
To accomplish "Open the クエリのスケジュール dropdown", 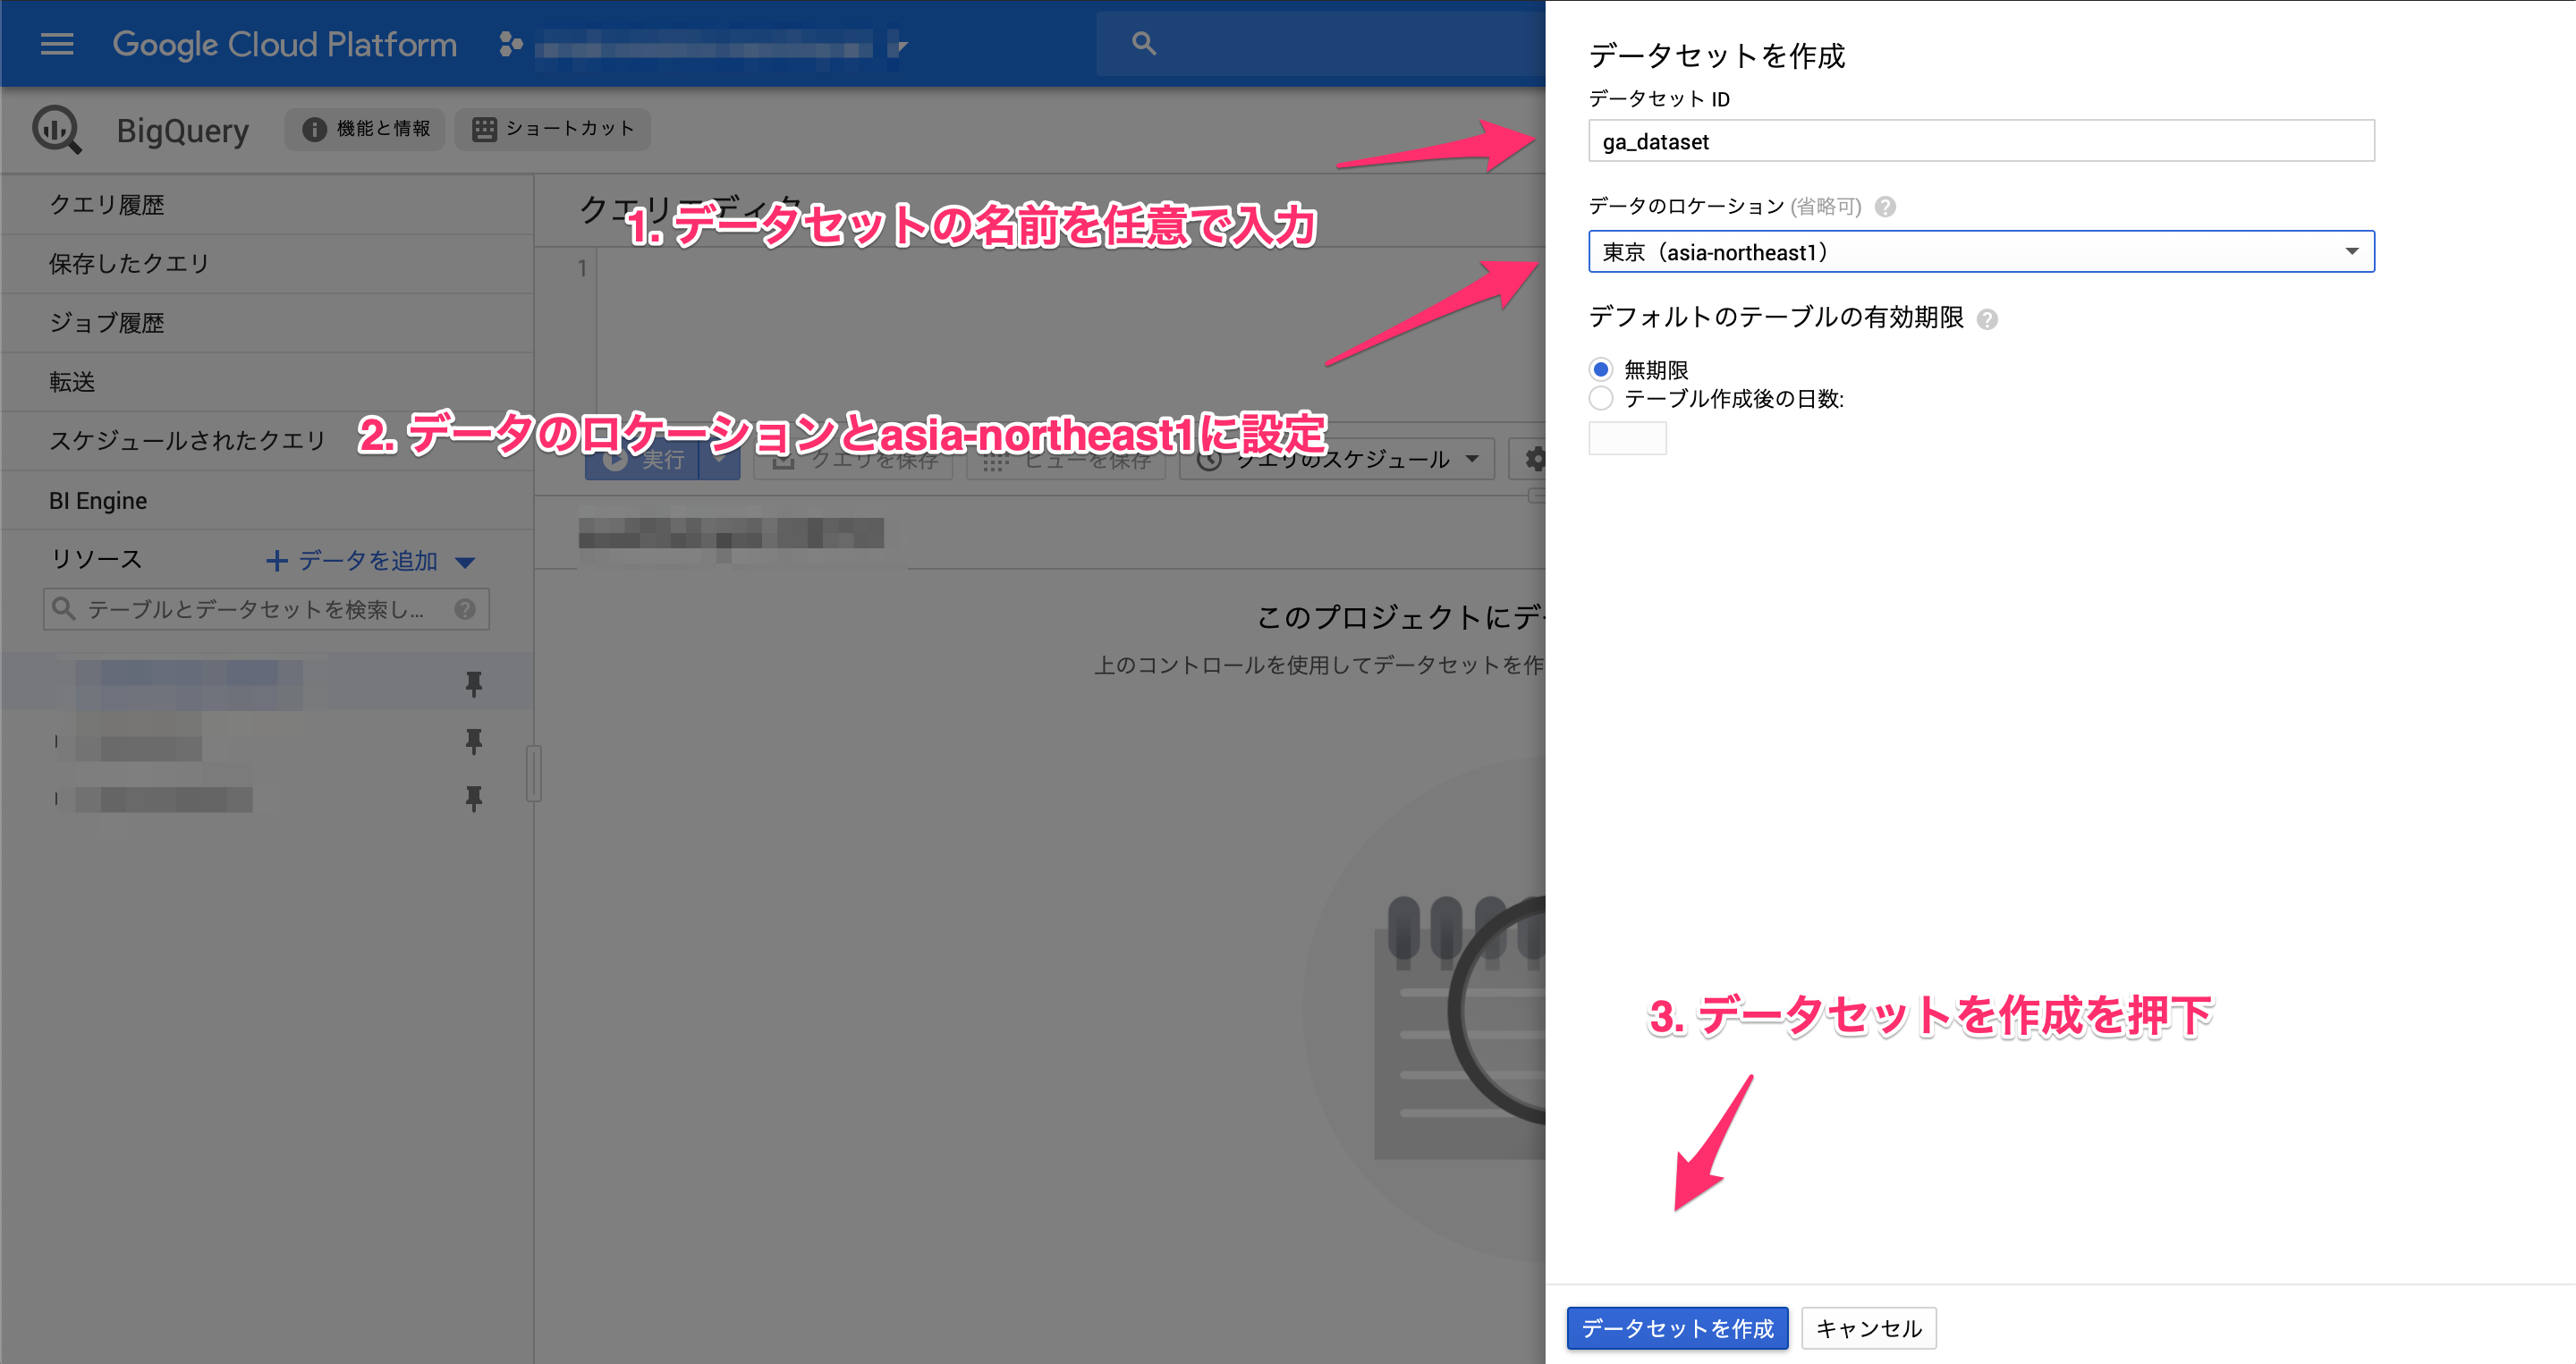I will click(1337, 459).
